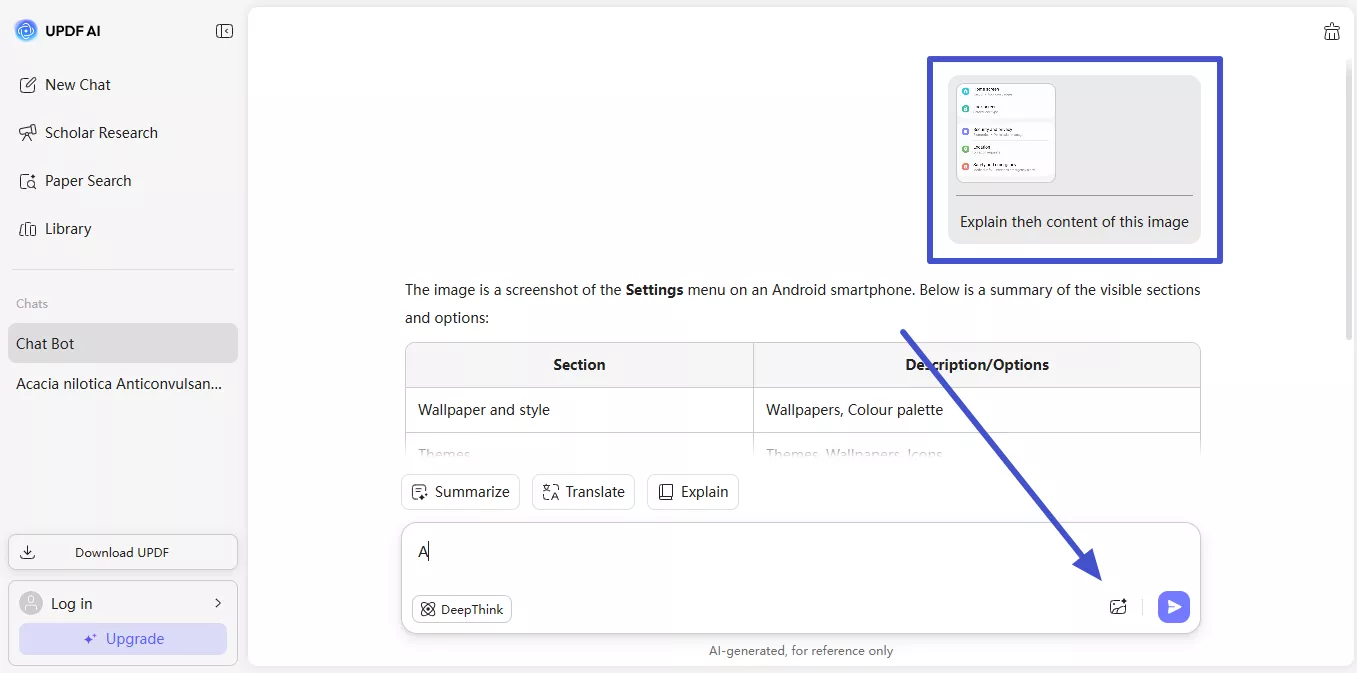Click the UPDF AI title text

73,31
